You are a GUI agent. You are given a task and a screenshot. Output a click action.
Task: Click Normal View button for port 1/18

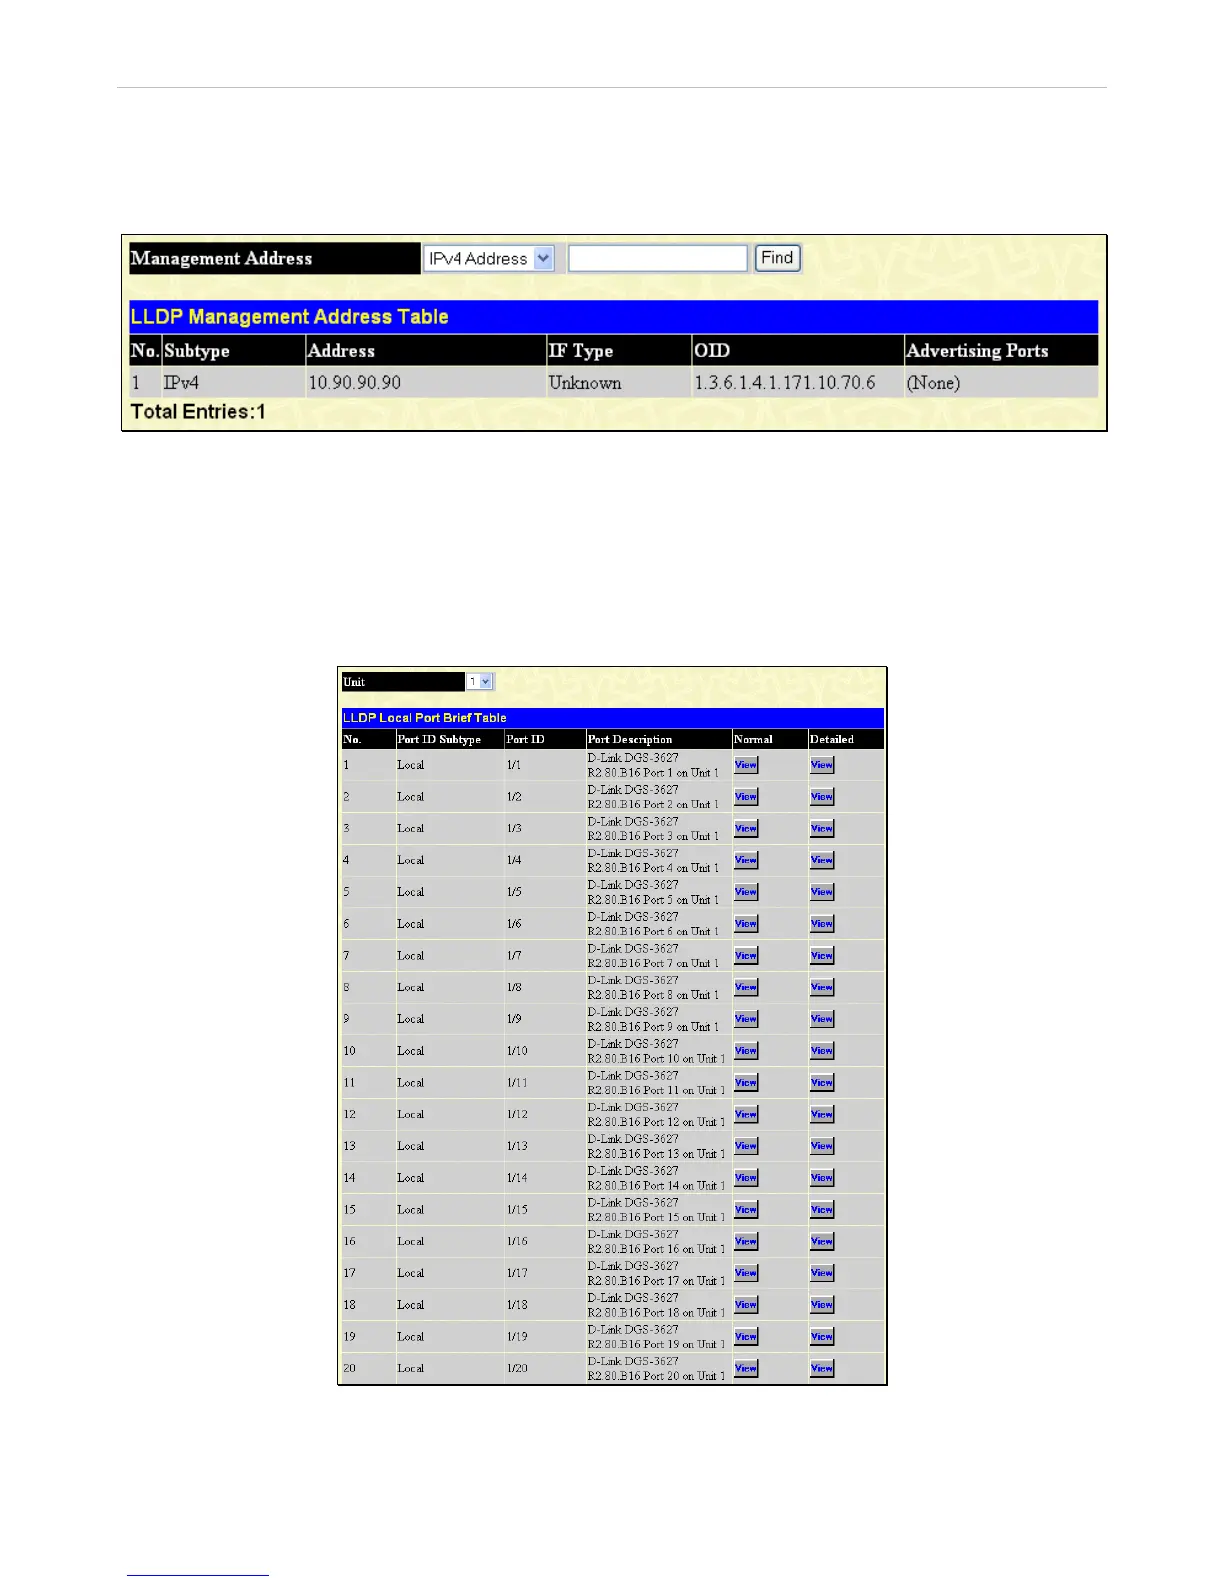(x=746, y=1305)
